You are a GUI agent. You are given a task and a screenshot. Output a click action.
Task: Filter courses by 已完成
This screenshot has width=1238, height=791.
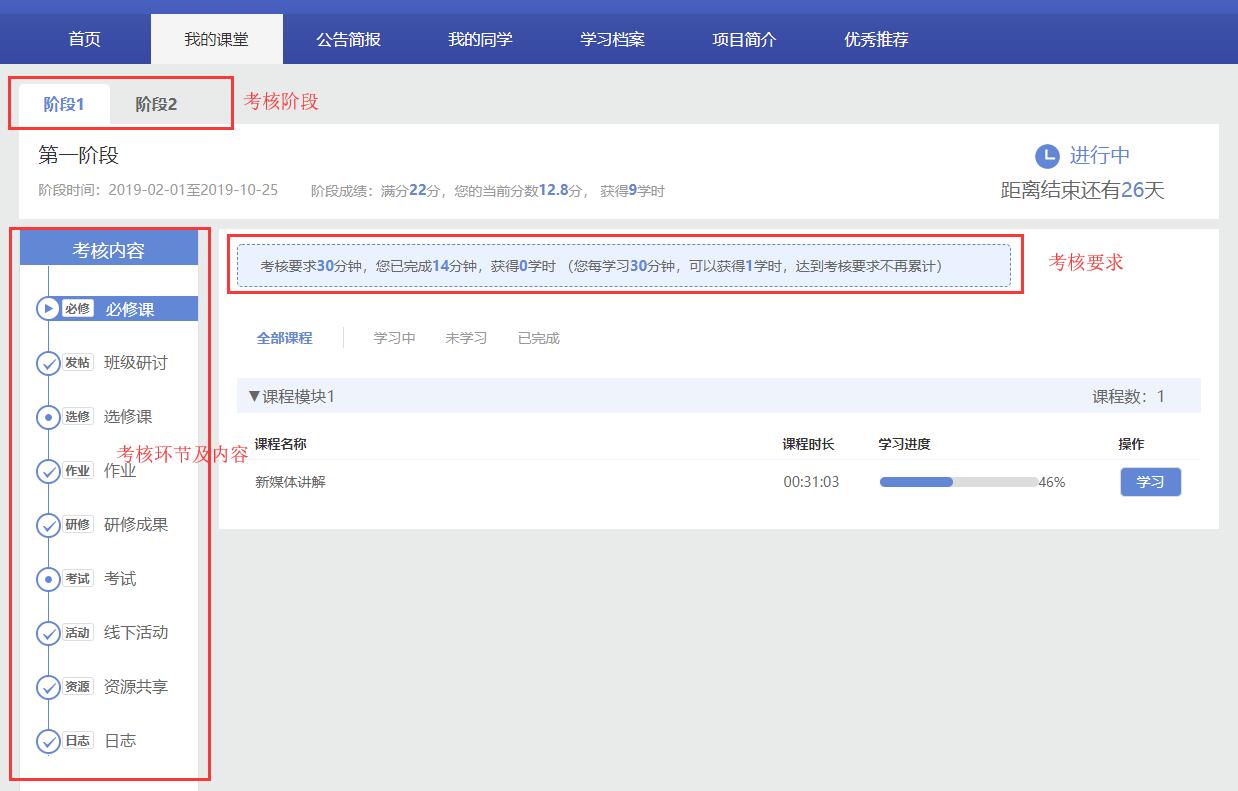(539, 338)
